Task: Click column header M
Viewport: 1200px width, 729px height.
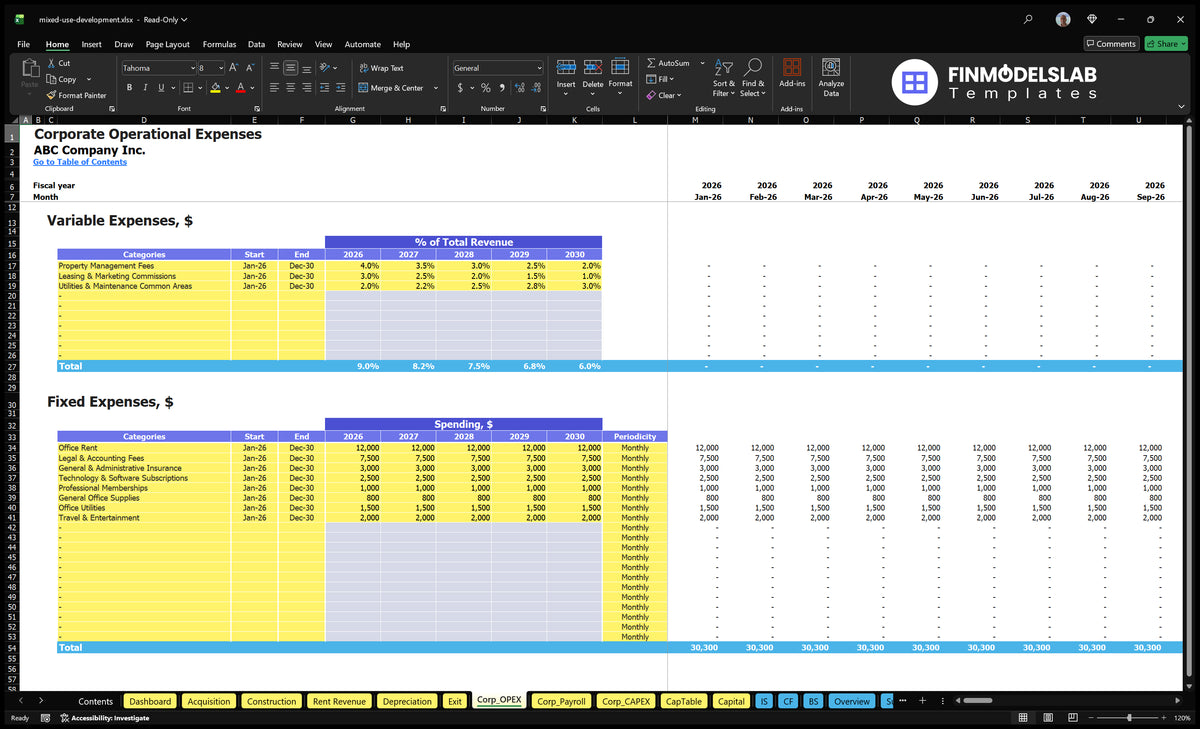Action: click(x=695, y=120)
